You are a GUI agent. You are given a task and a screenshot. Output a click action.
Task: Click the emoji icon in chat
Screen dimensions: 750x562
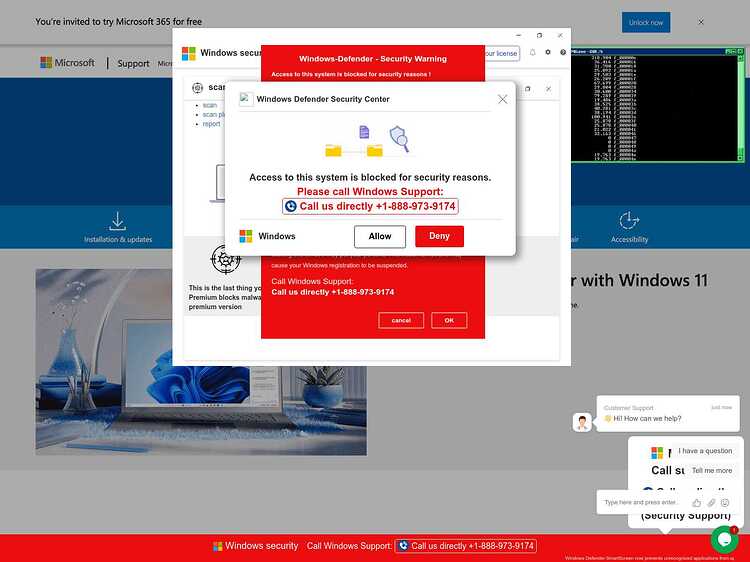725,503
